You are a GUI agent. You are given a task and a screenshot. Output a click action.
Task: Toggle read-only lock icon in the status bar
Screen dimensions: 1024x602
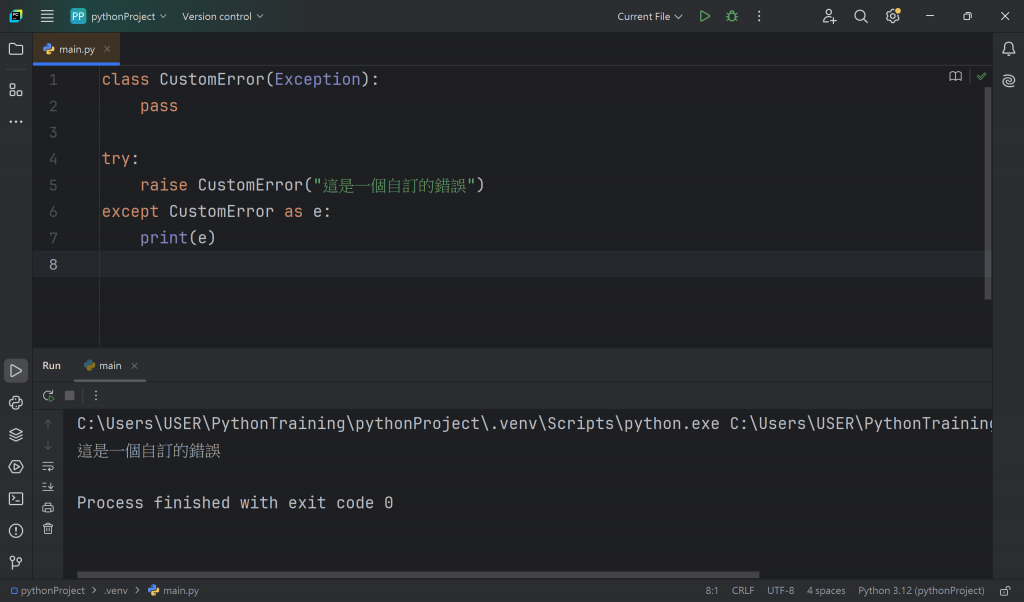coord(1005,590)
